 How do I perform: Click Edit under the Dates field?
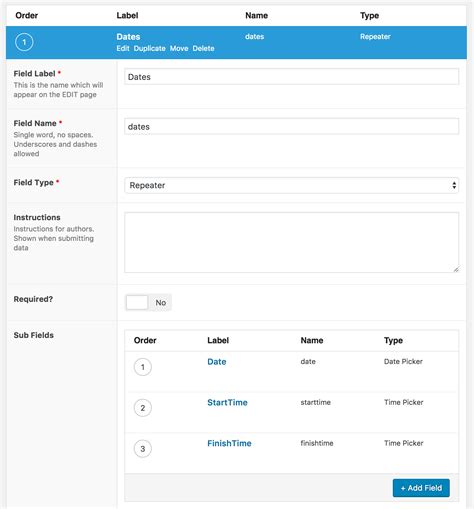point(123,48)
